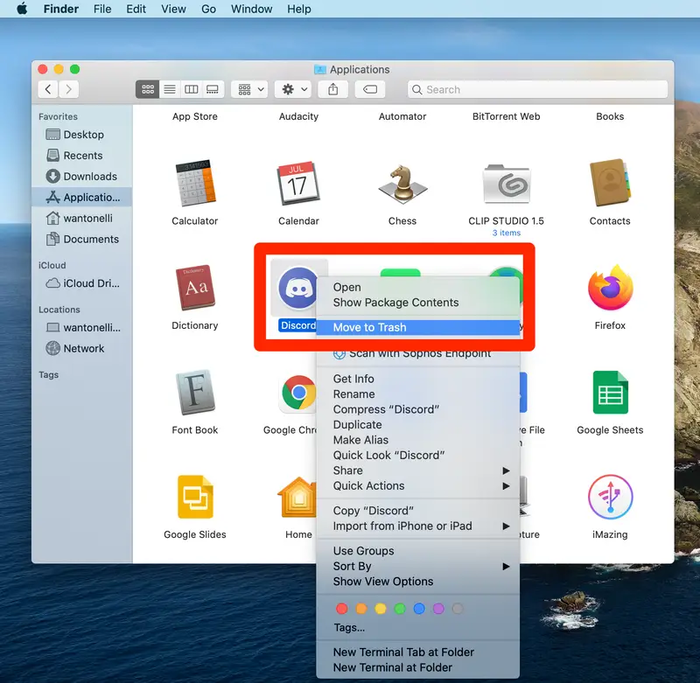Choose New Terminal at Folder

pos(418,667)
